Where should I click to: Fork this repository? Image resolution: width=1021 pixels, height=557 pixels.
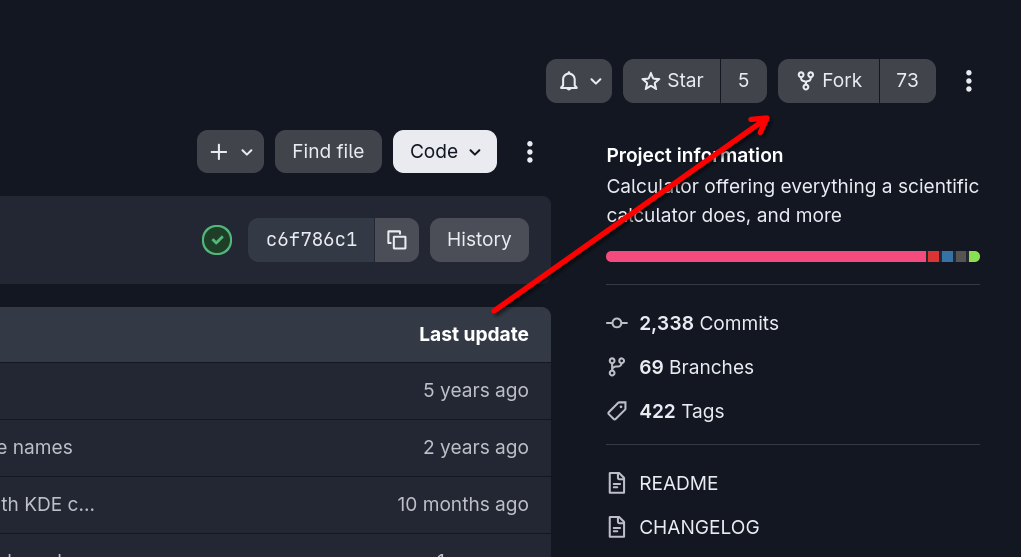829,81
